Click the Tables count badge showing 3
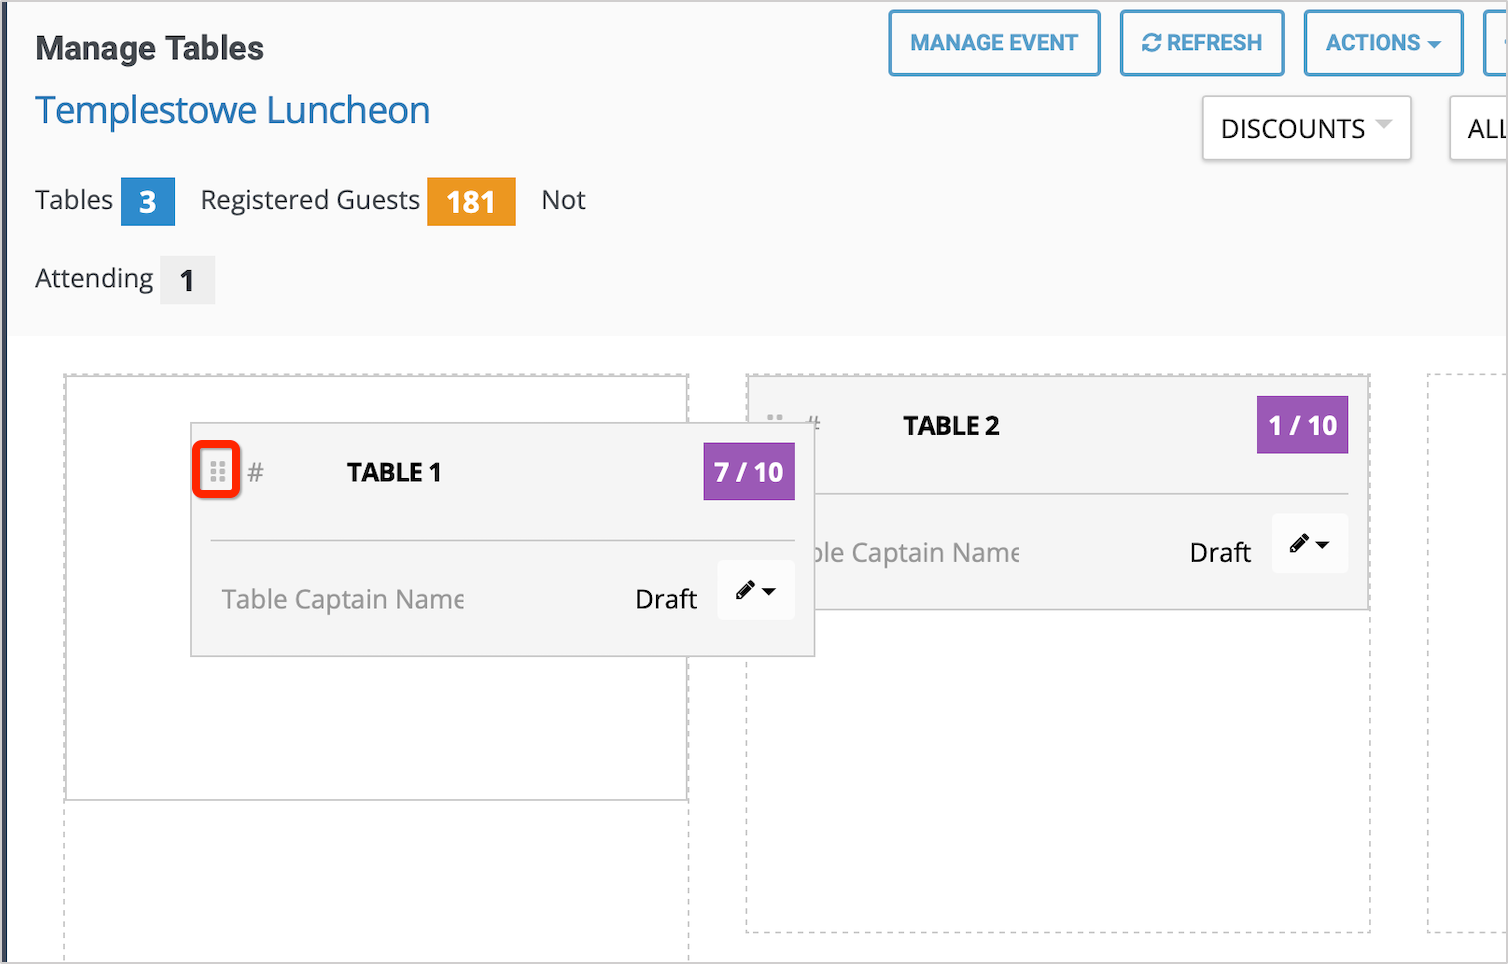Screen dimensions: 1508x964 click(x=148, y=201)
